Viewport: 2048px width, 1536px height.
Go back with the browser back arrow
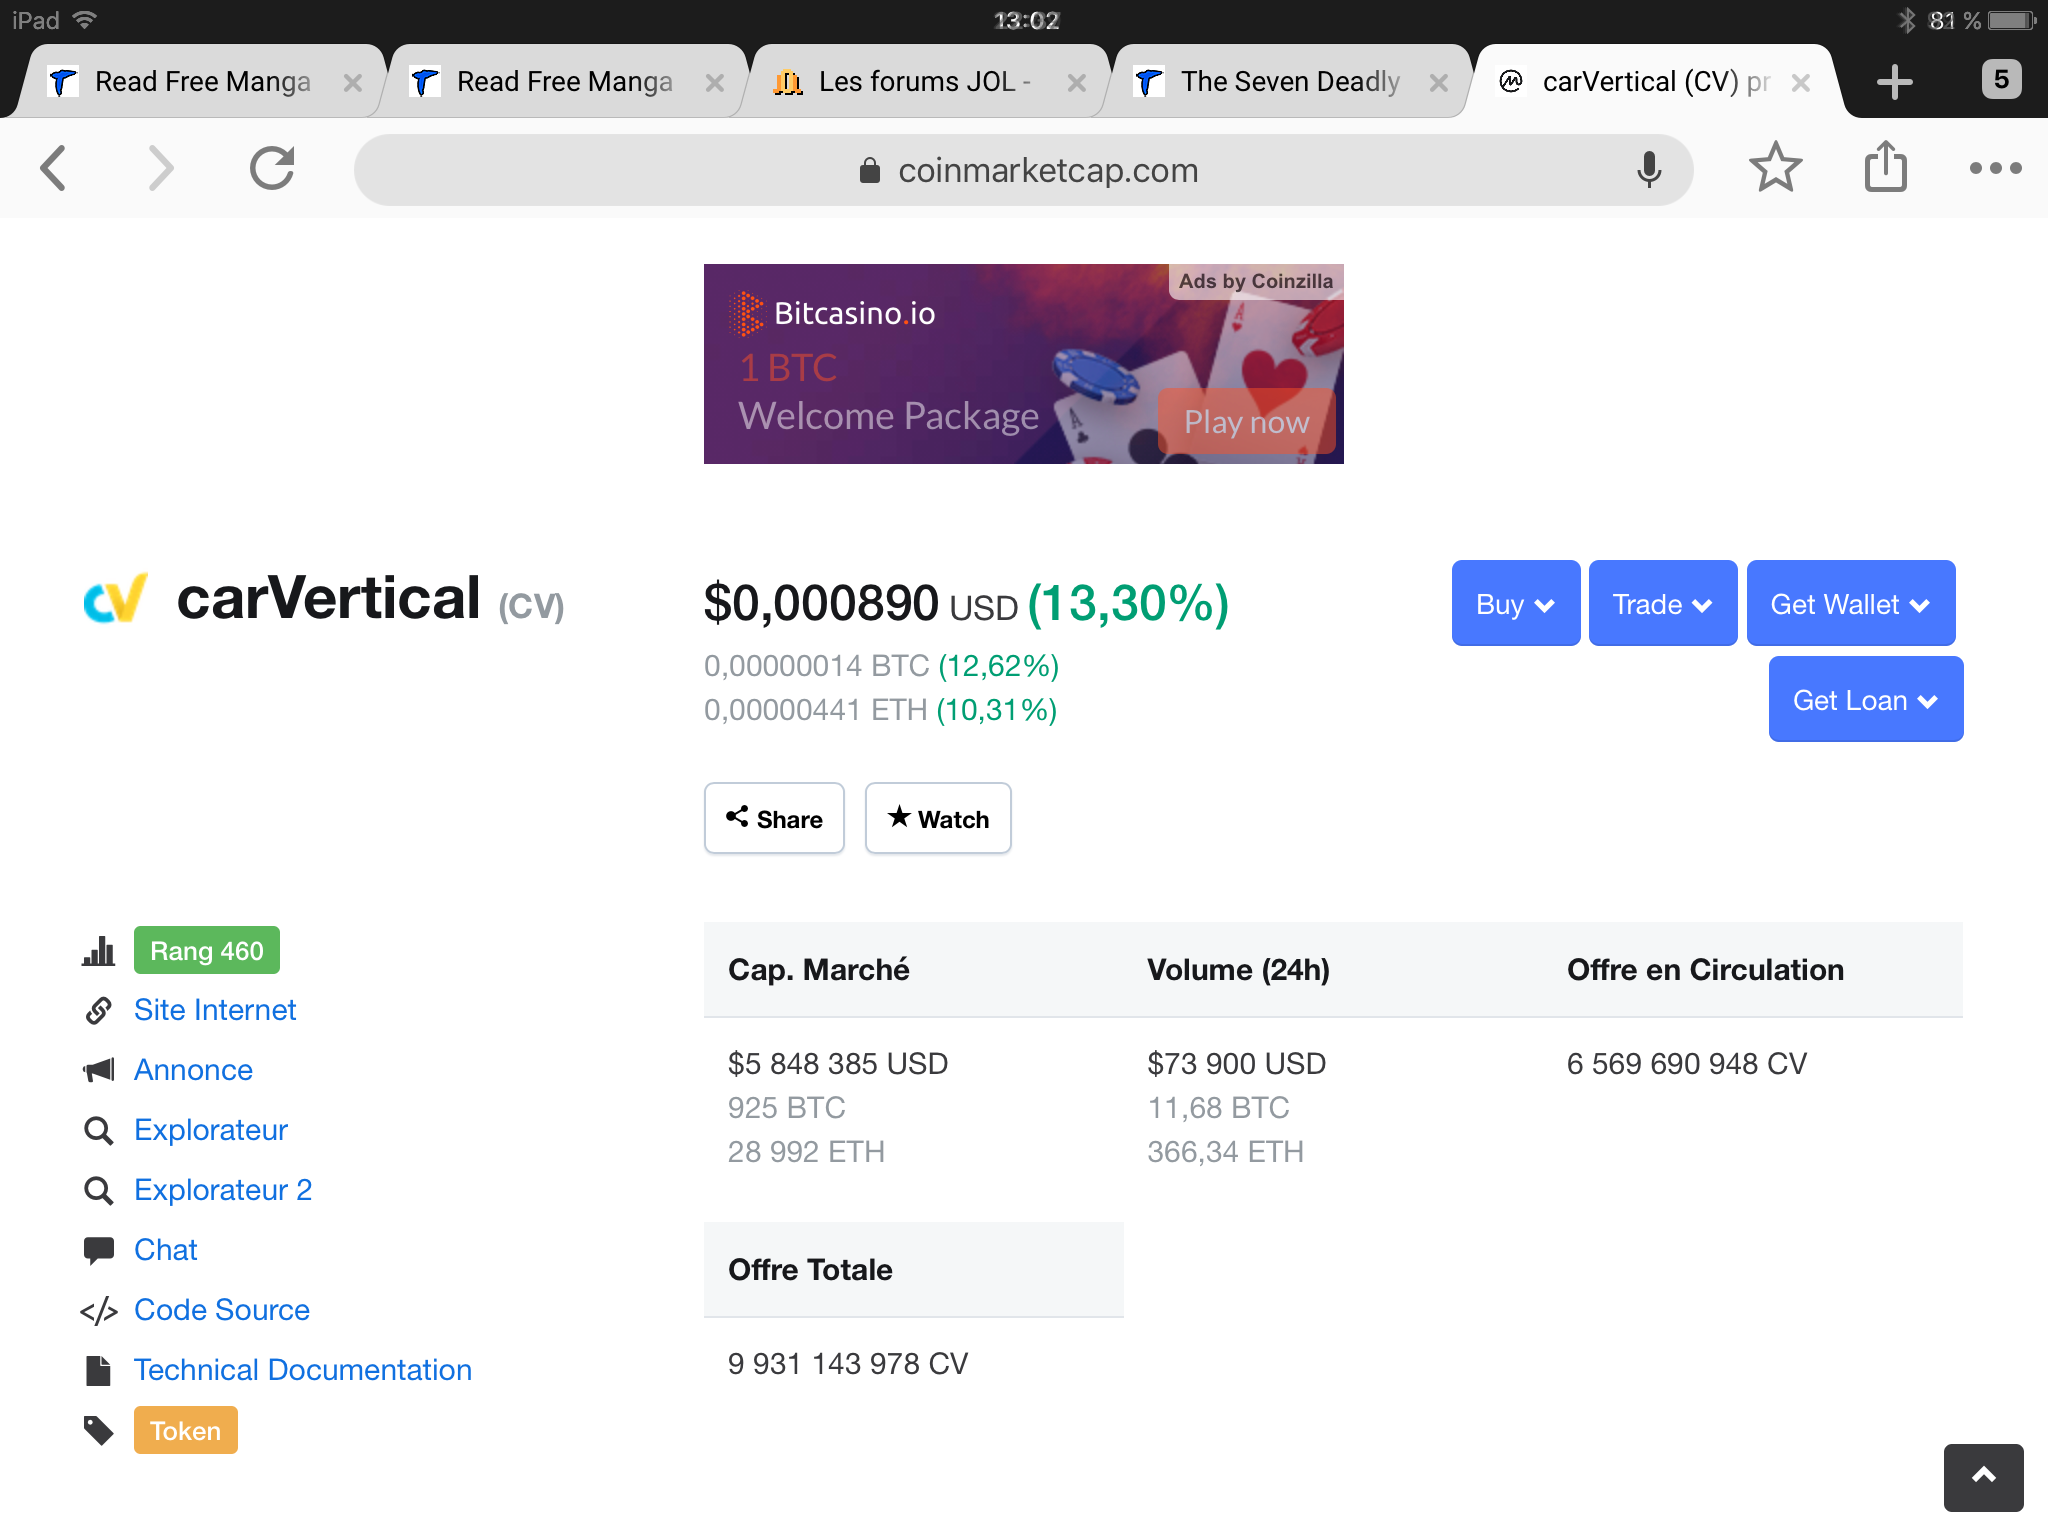[54, 168]
